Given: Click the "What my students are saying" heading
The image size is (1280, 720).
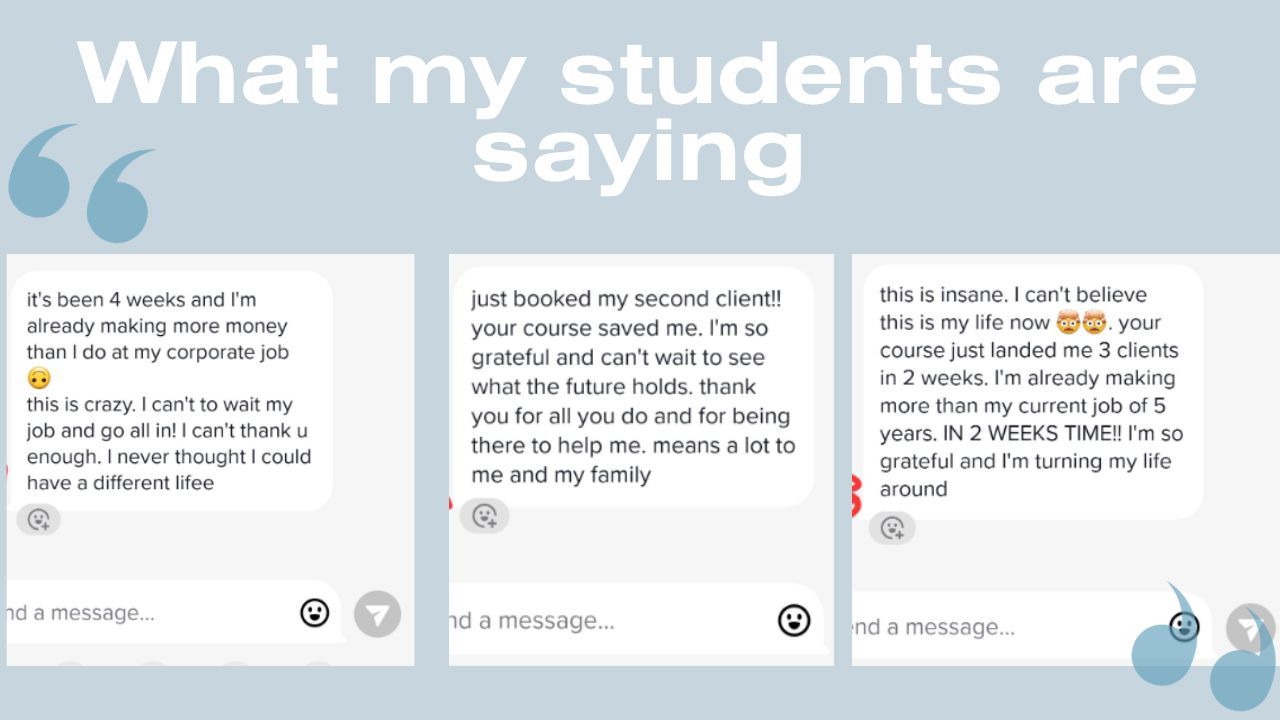Looking at the screenshot, I should coord(638,110).
